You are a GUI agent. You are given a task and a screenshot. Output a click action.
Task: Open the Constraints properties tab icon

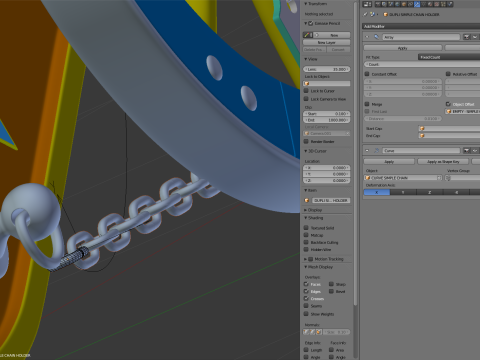[x=410, y=4]
